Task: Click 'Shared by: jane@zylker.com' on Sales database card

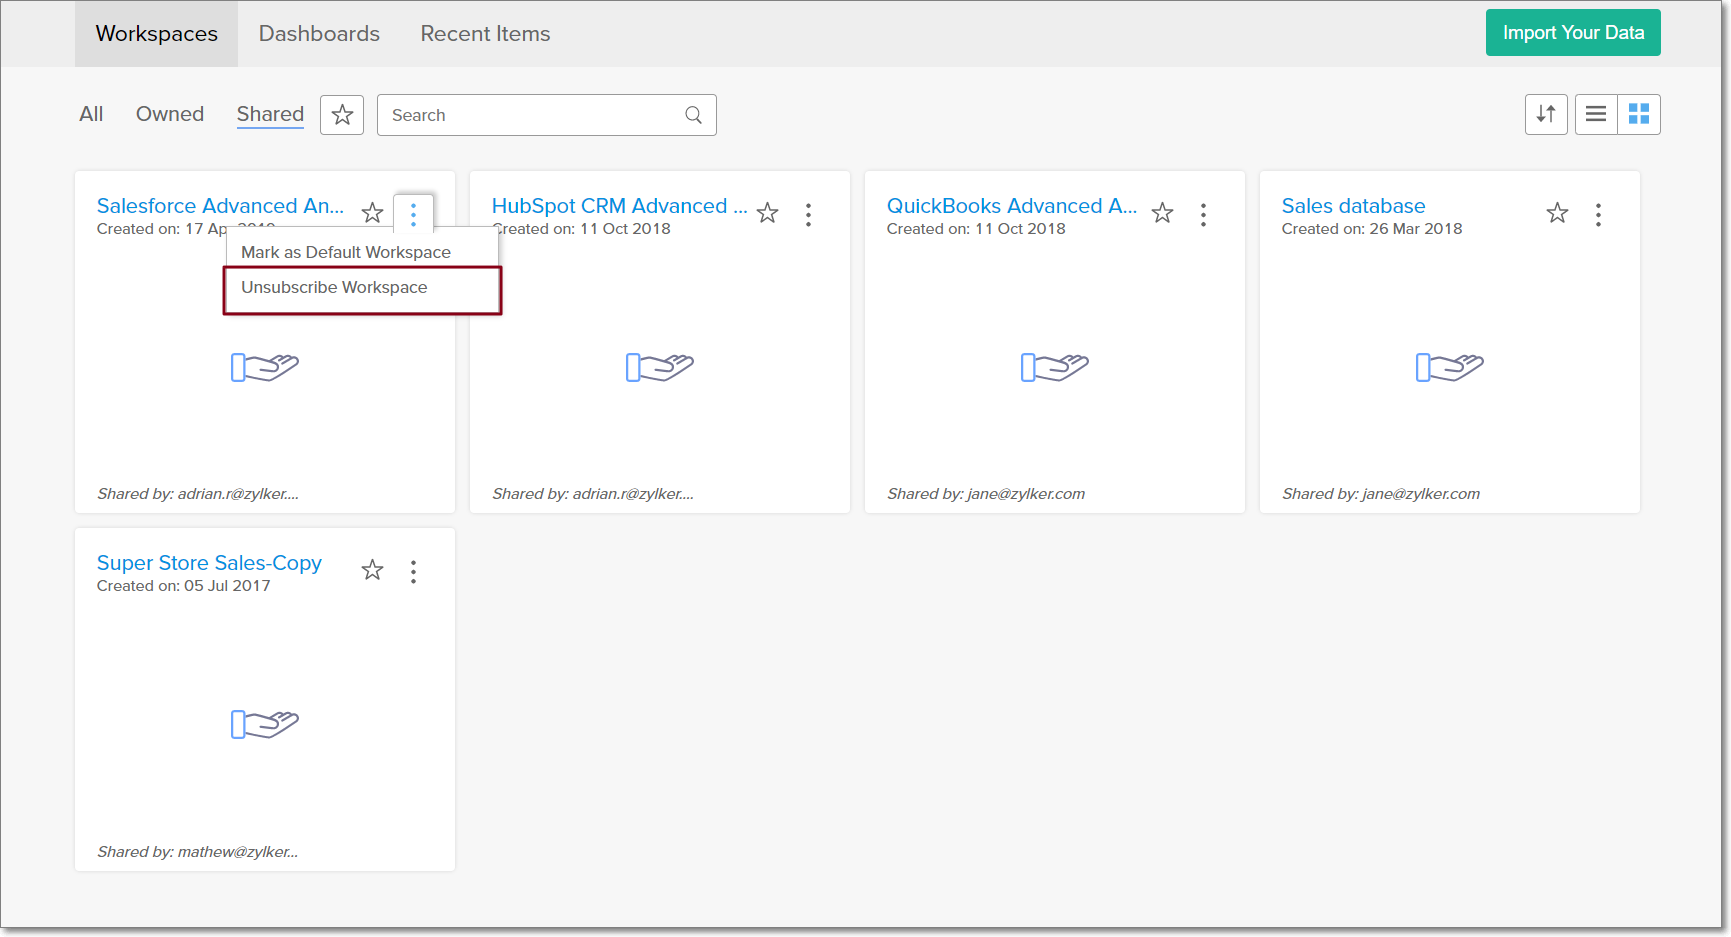Action: pos(1381,494)
